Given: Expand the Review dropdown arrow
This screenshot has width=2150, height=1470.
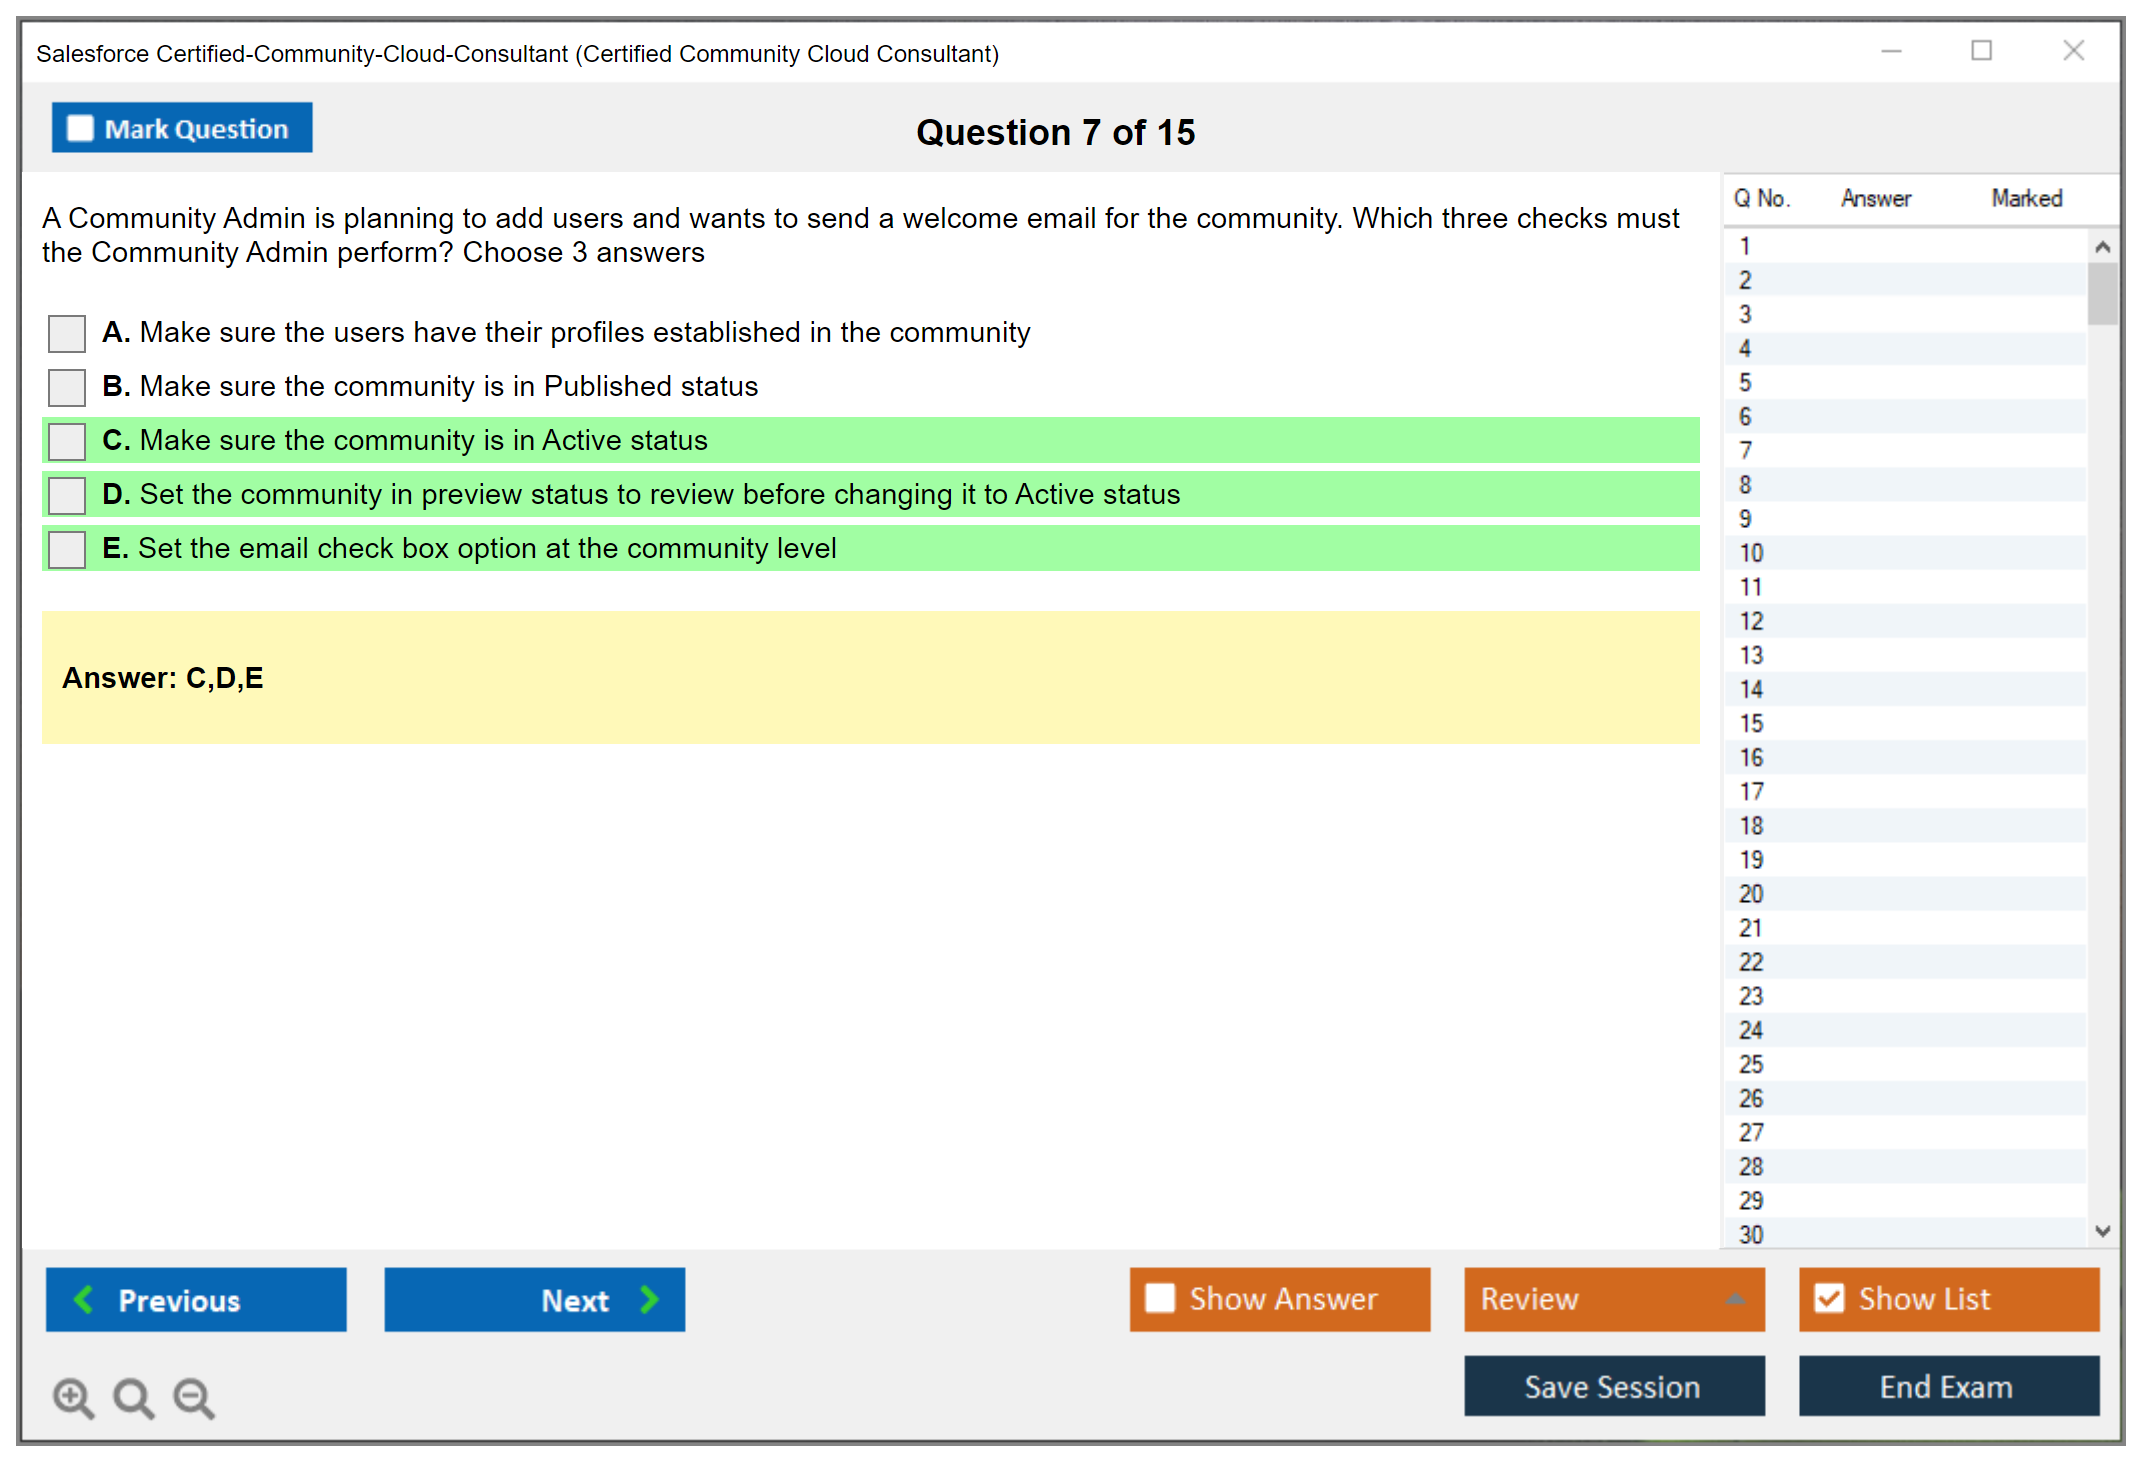Looking at the screenshot, I should pyautogui.click(x=1735, y=1299).
